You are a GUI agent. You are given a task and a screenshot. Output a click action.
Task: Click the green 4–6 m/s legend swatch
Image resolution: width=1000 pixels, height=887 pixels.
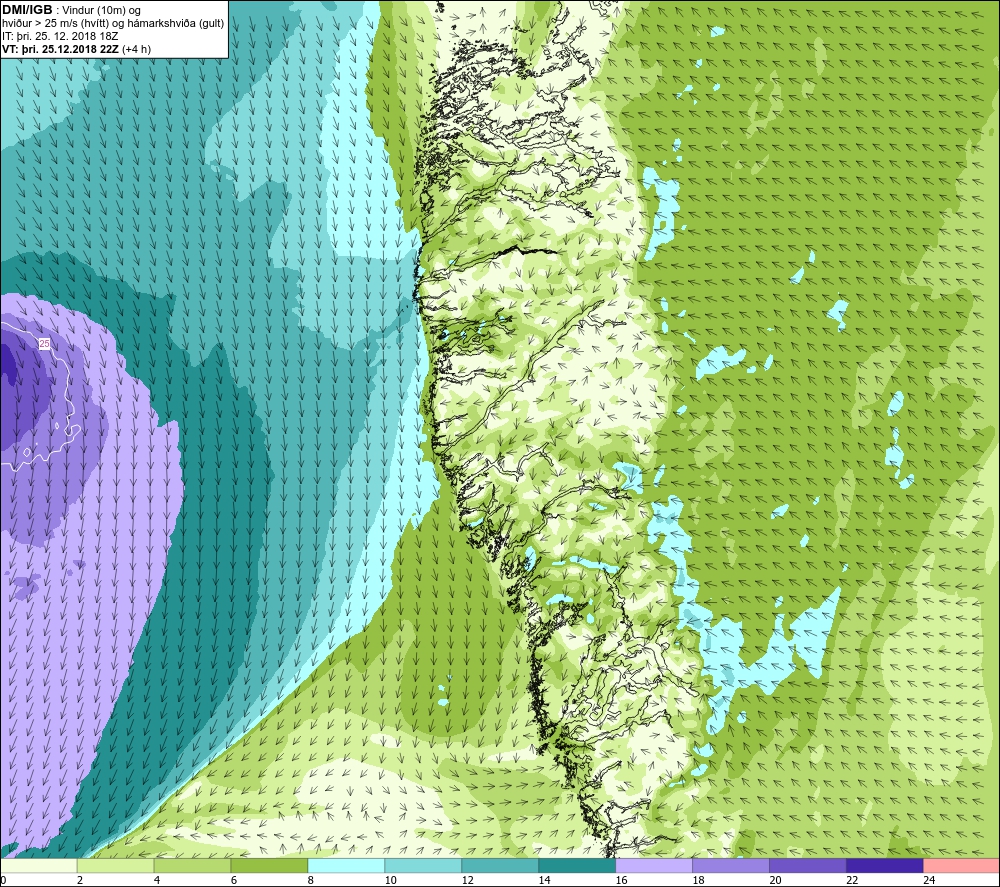coord(192,865)
